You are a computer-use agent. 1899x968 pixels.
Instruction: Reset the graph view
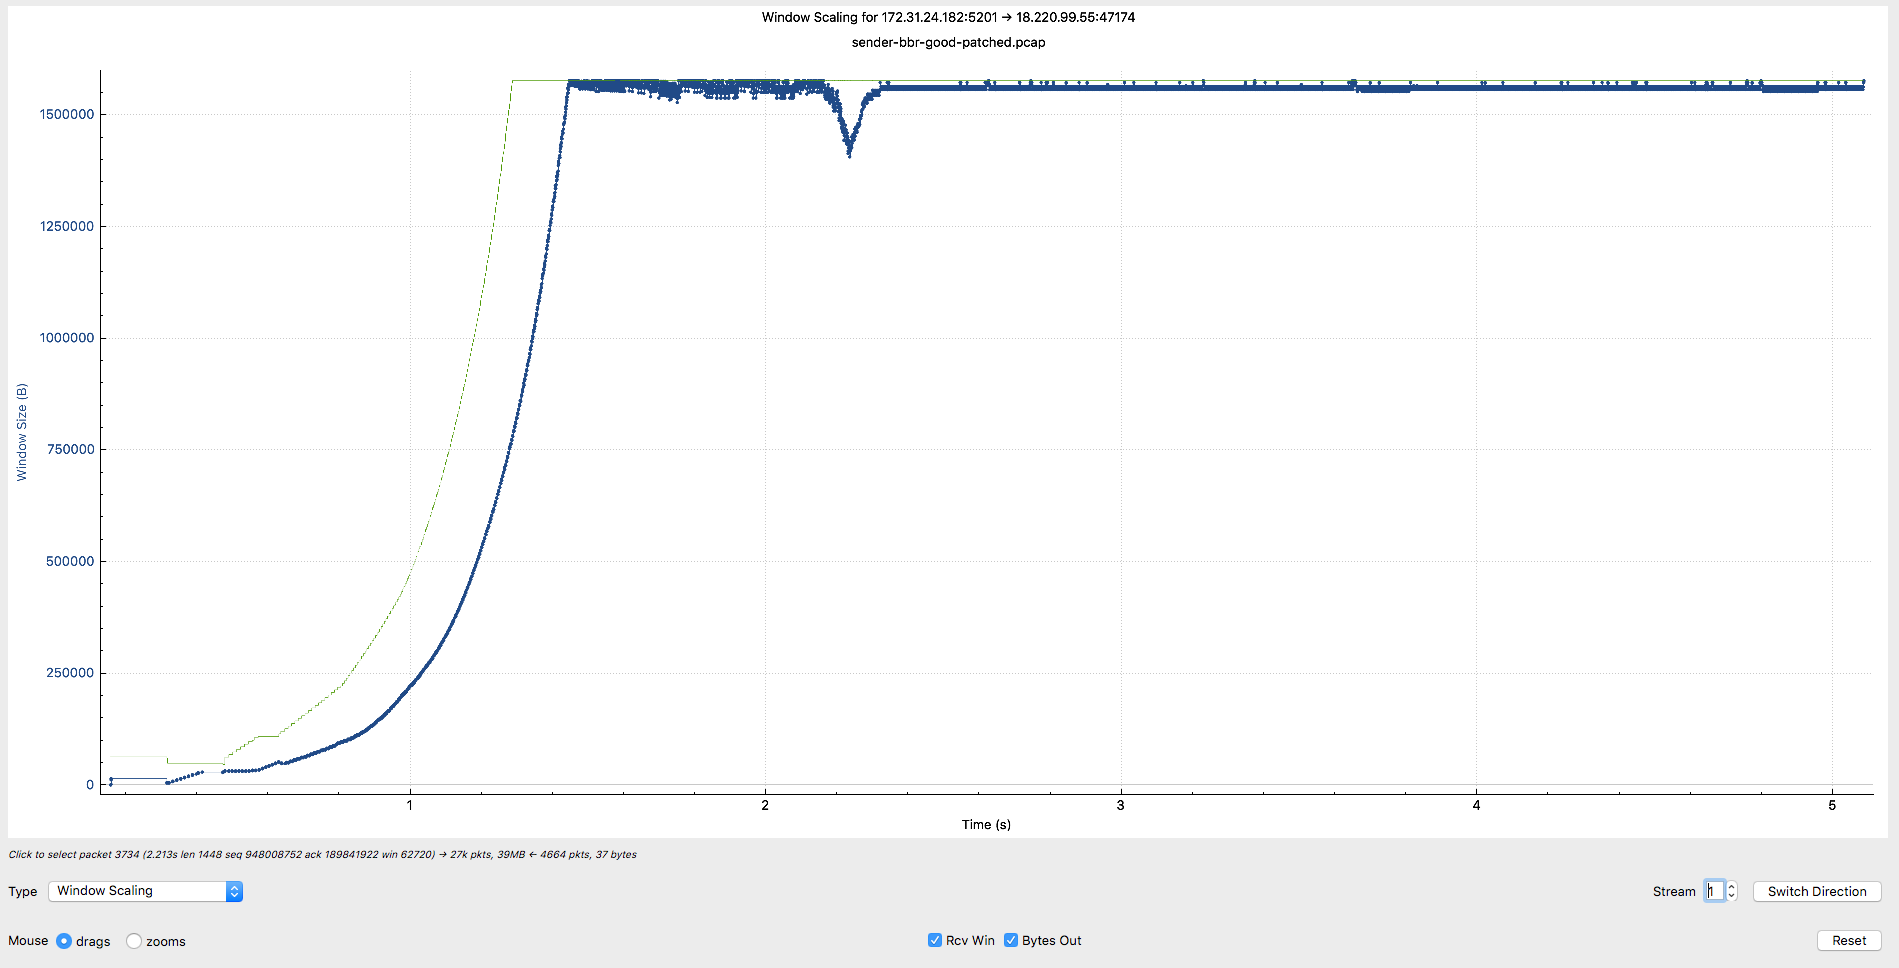click(x=1848, y=940)
